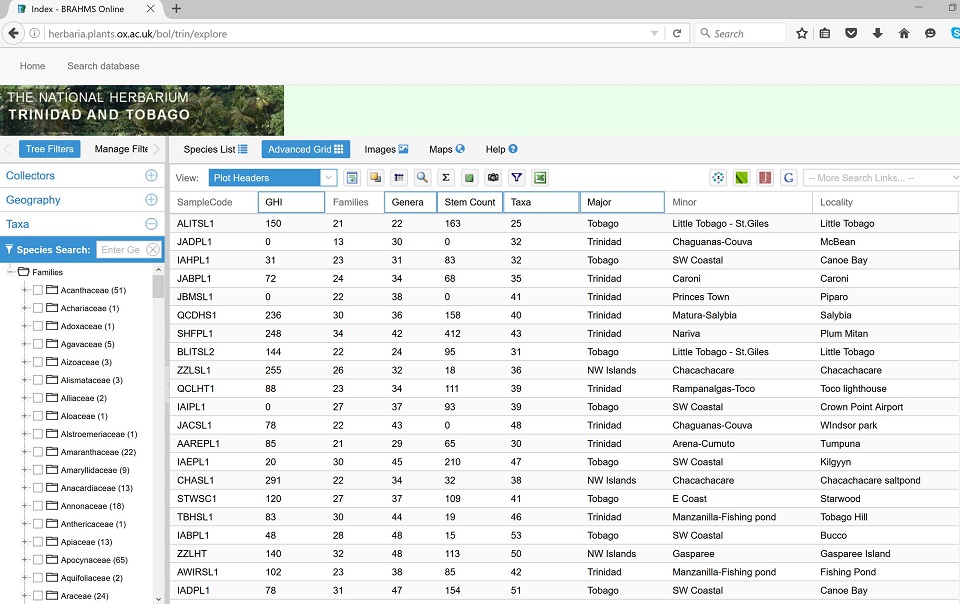Screen dimensions: 960x604
Task: Click the yellow stacked windows toolbar icon
Action: click(375, 177)
